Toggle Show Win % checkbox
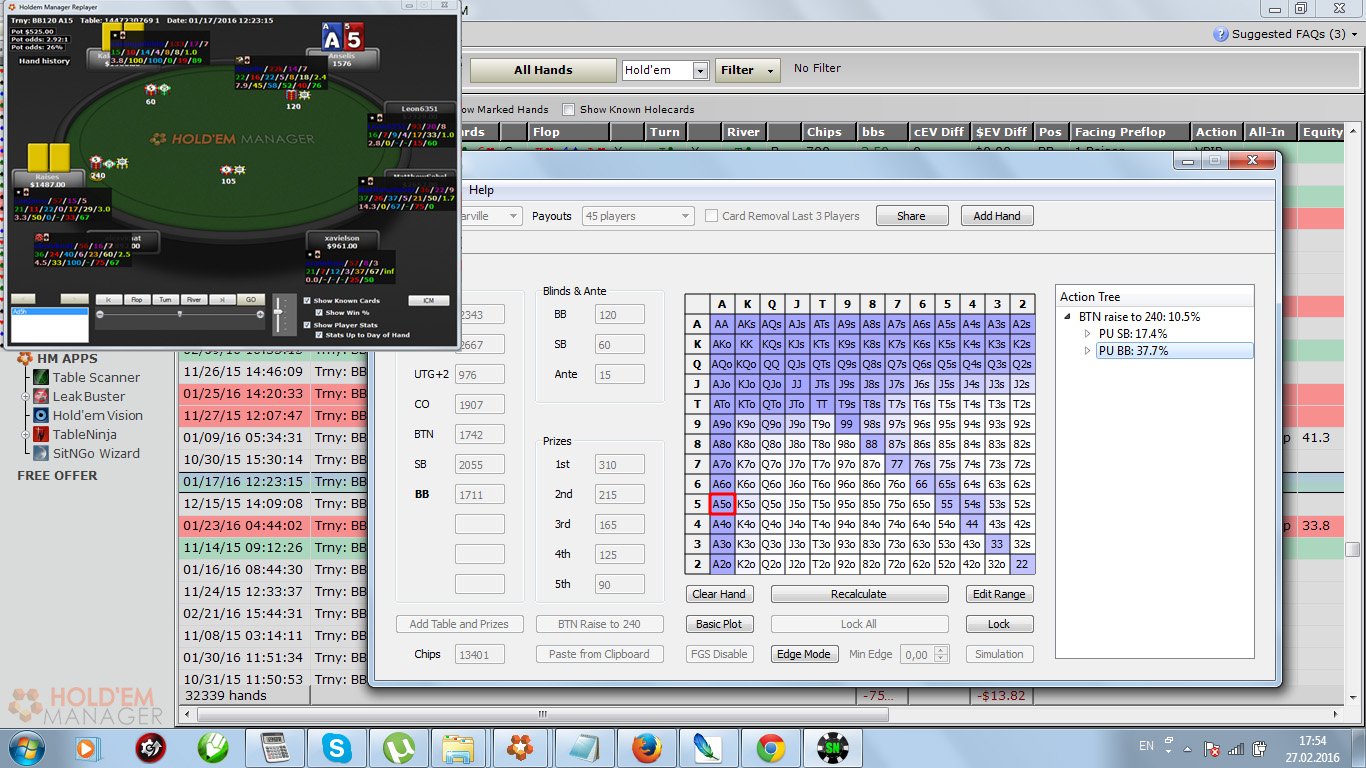 (x=319, y=312)
